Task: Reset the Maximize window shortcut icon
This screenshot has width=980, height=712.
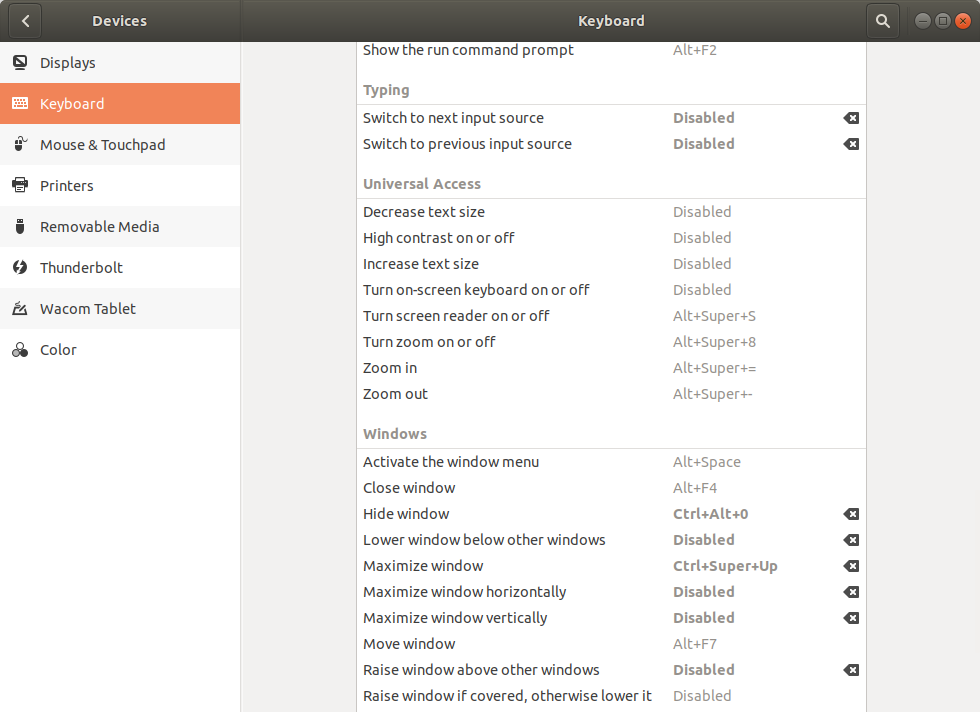Action: [x=851, y=566]
